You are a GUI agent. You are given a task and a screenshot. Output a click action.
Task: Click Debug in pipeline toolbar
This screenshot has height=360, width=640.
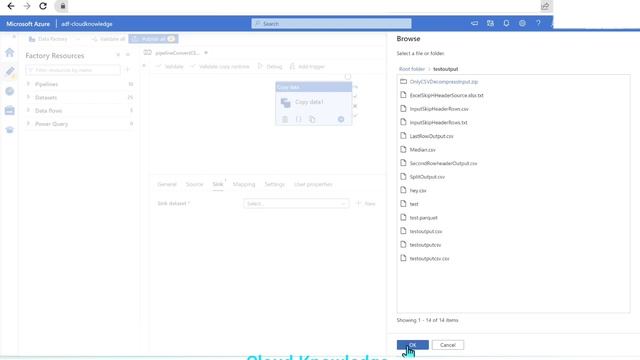point(270,67)
